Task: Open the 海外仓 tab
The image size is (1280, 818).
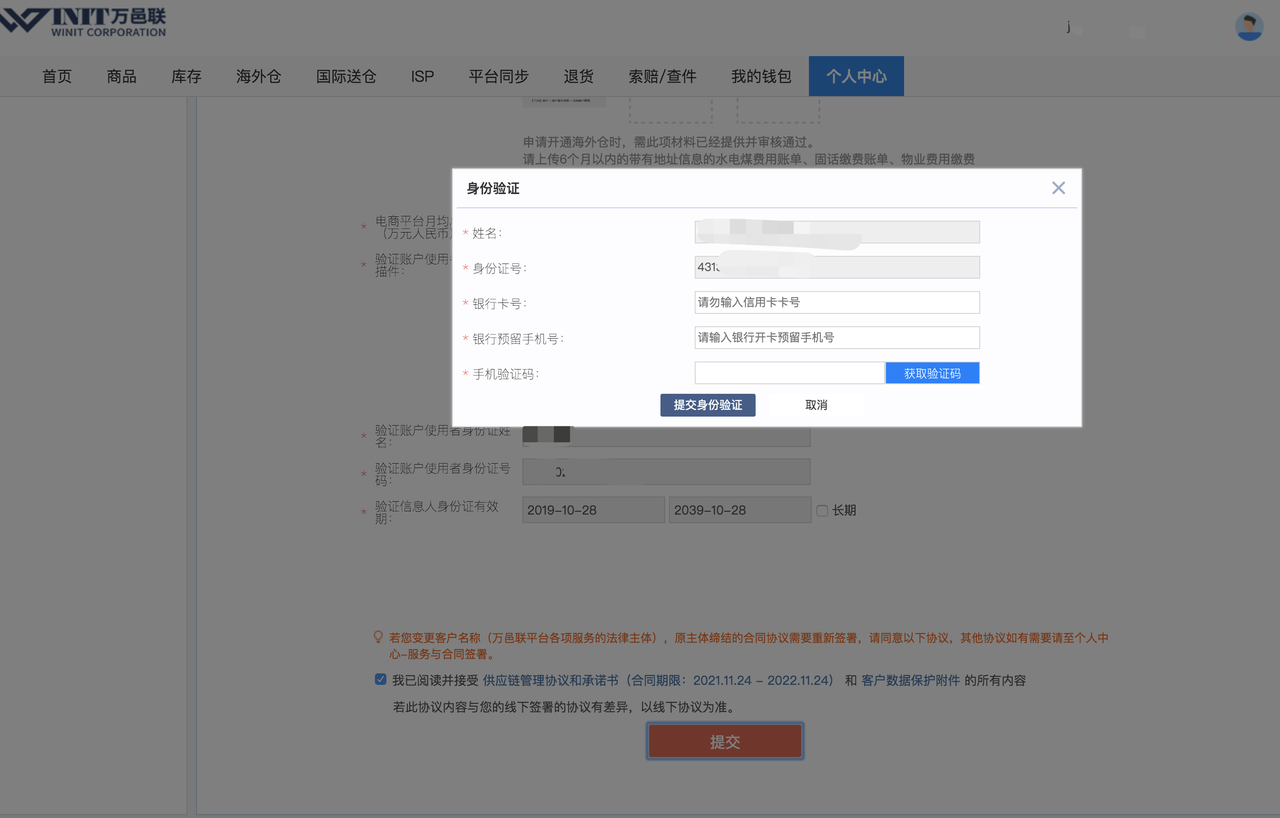Action: click(259, 76)
